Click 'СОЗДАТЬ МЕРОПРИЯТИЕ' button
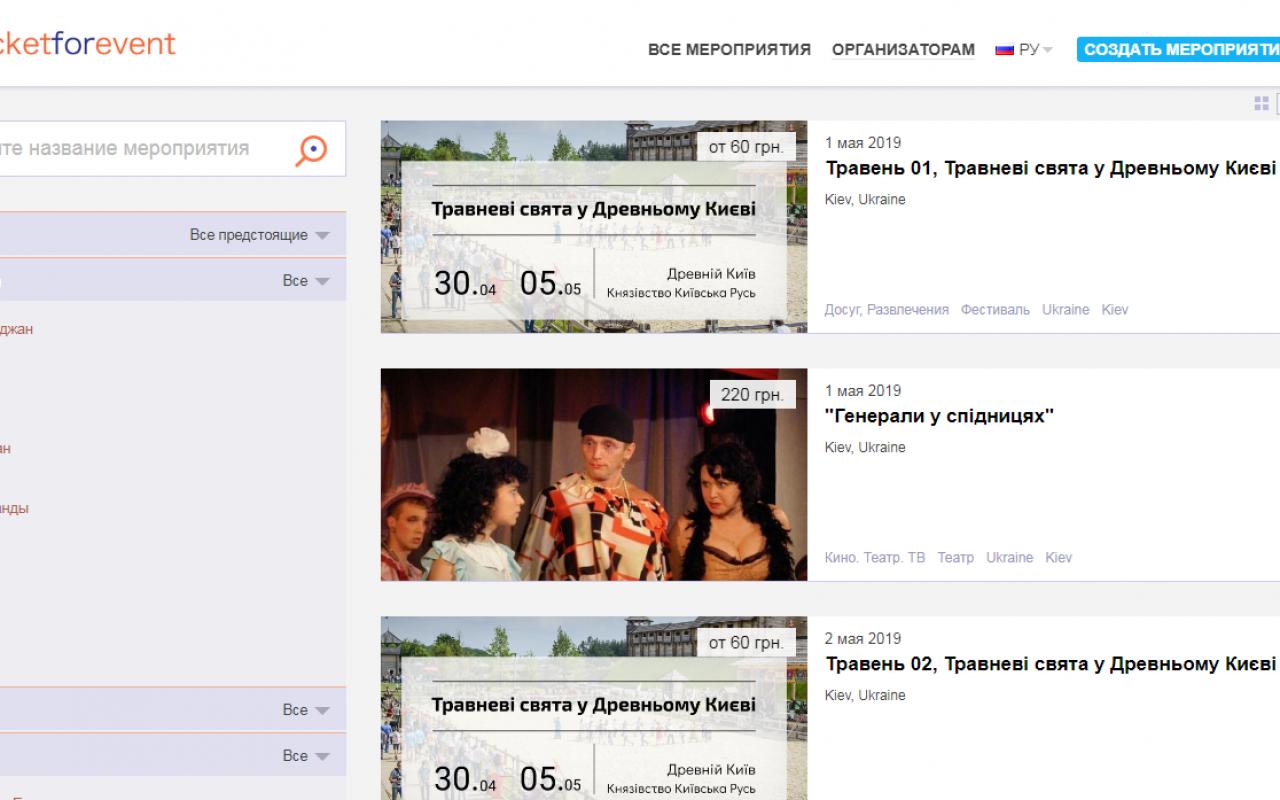Viewport: 1280px width, 800px height. (x=1178, y=50)
